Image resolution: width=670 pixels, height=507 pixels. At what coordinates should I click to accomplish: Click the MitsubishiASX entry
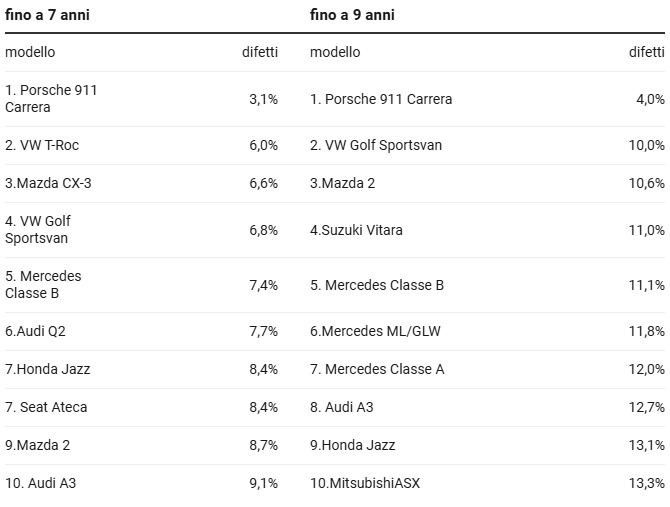pos(365,483)
